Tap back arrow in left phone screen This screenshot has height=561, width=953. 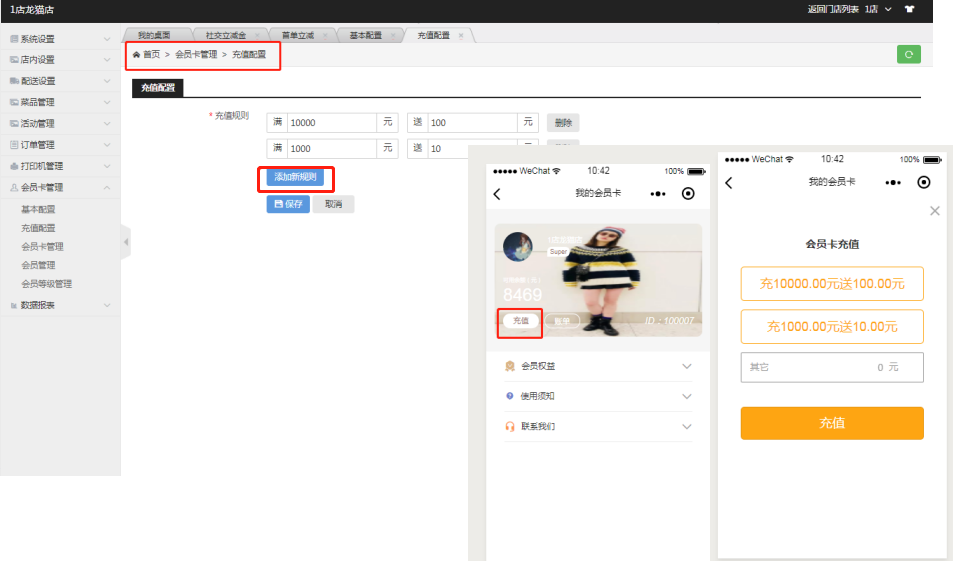coord(497,193)
